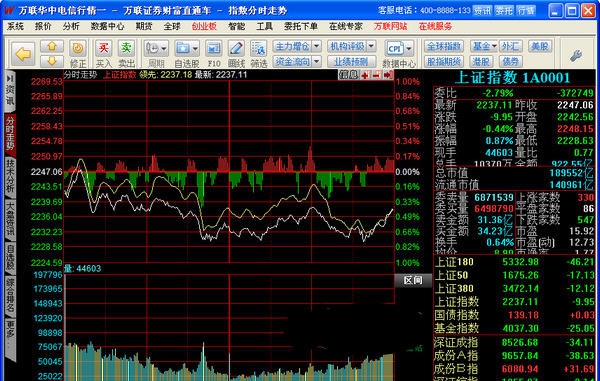Open the 万联网站 menu link
Viewport: 600px width, 381px height.
coord(391,26)
